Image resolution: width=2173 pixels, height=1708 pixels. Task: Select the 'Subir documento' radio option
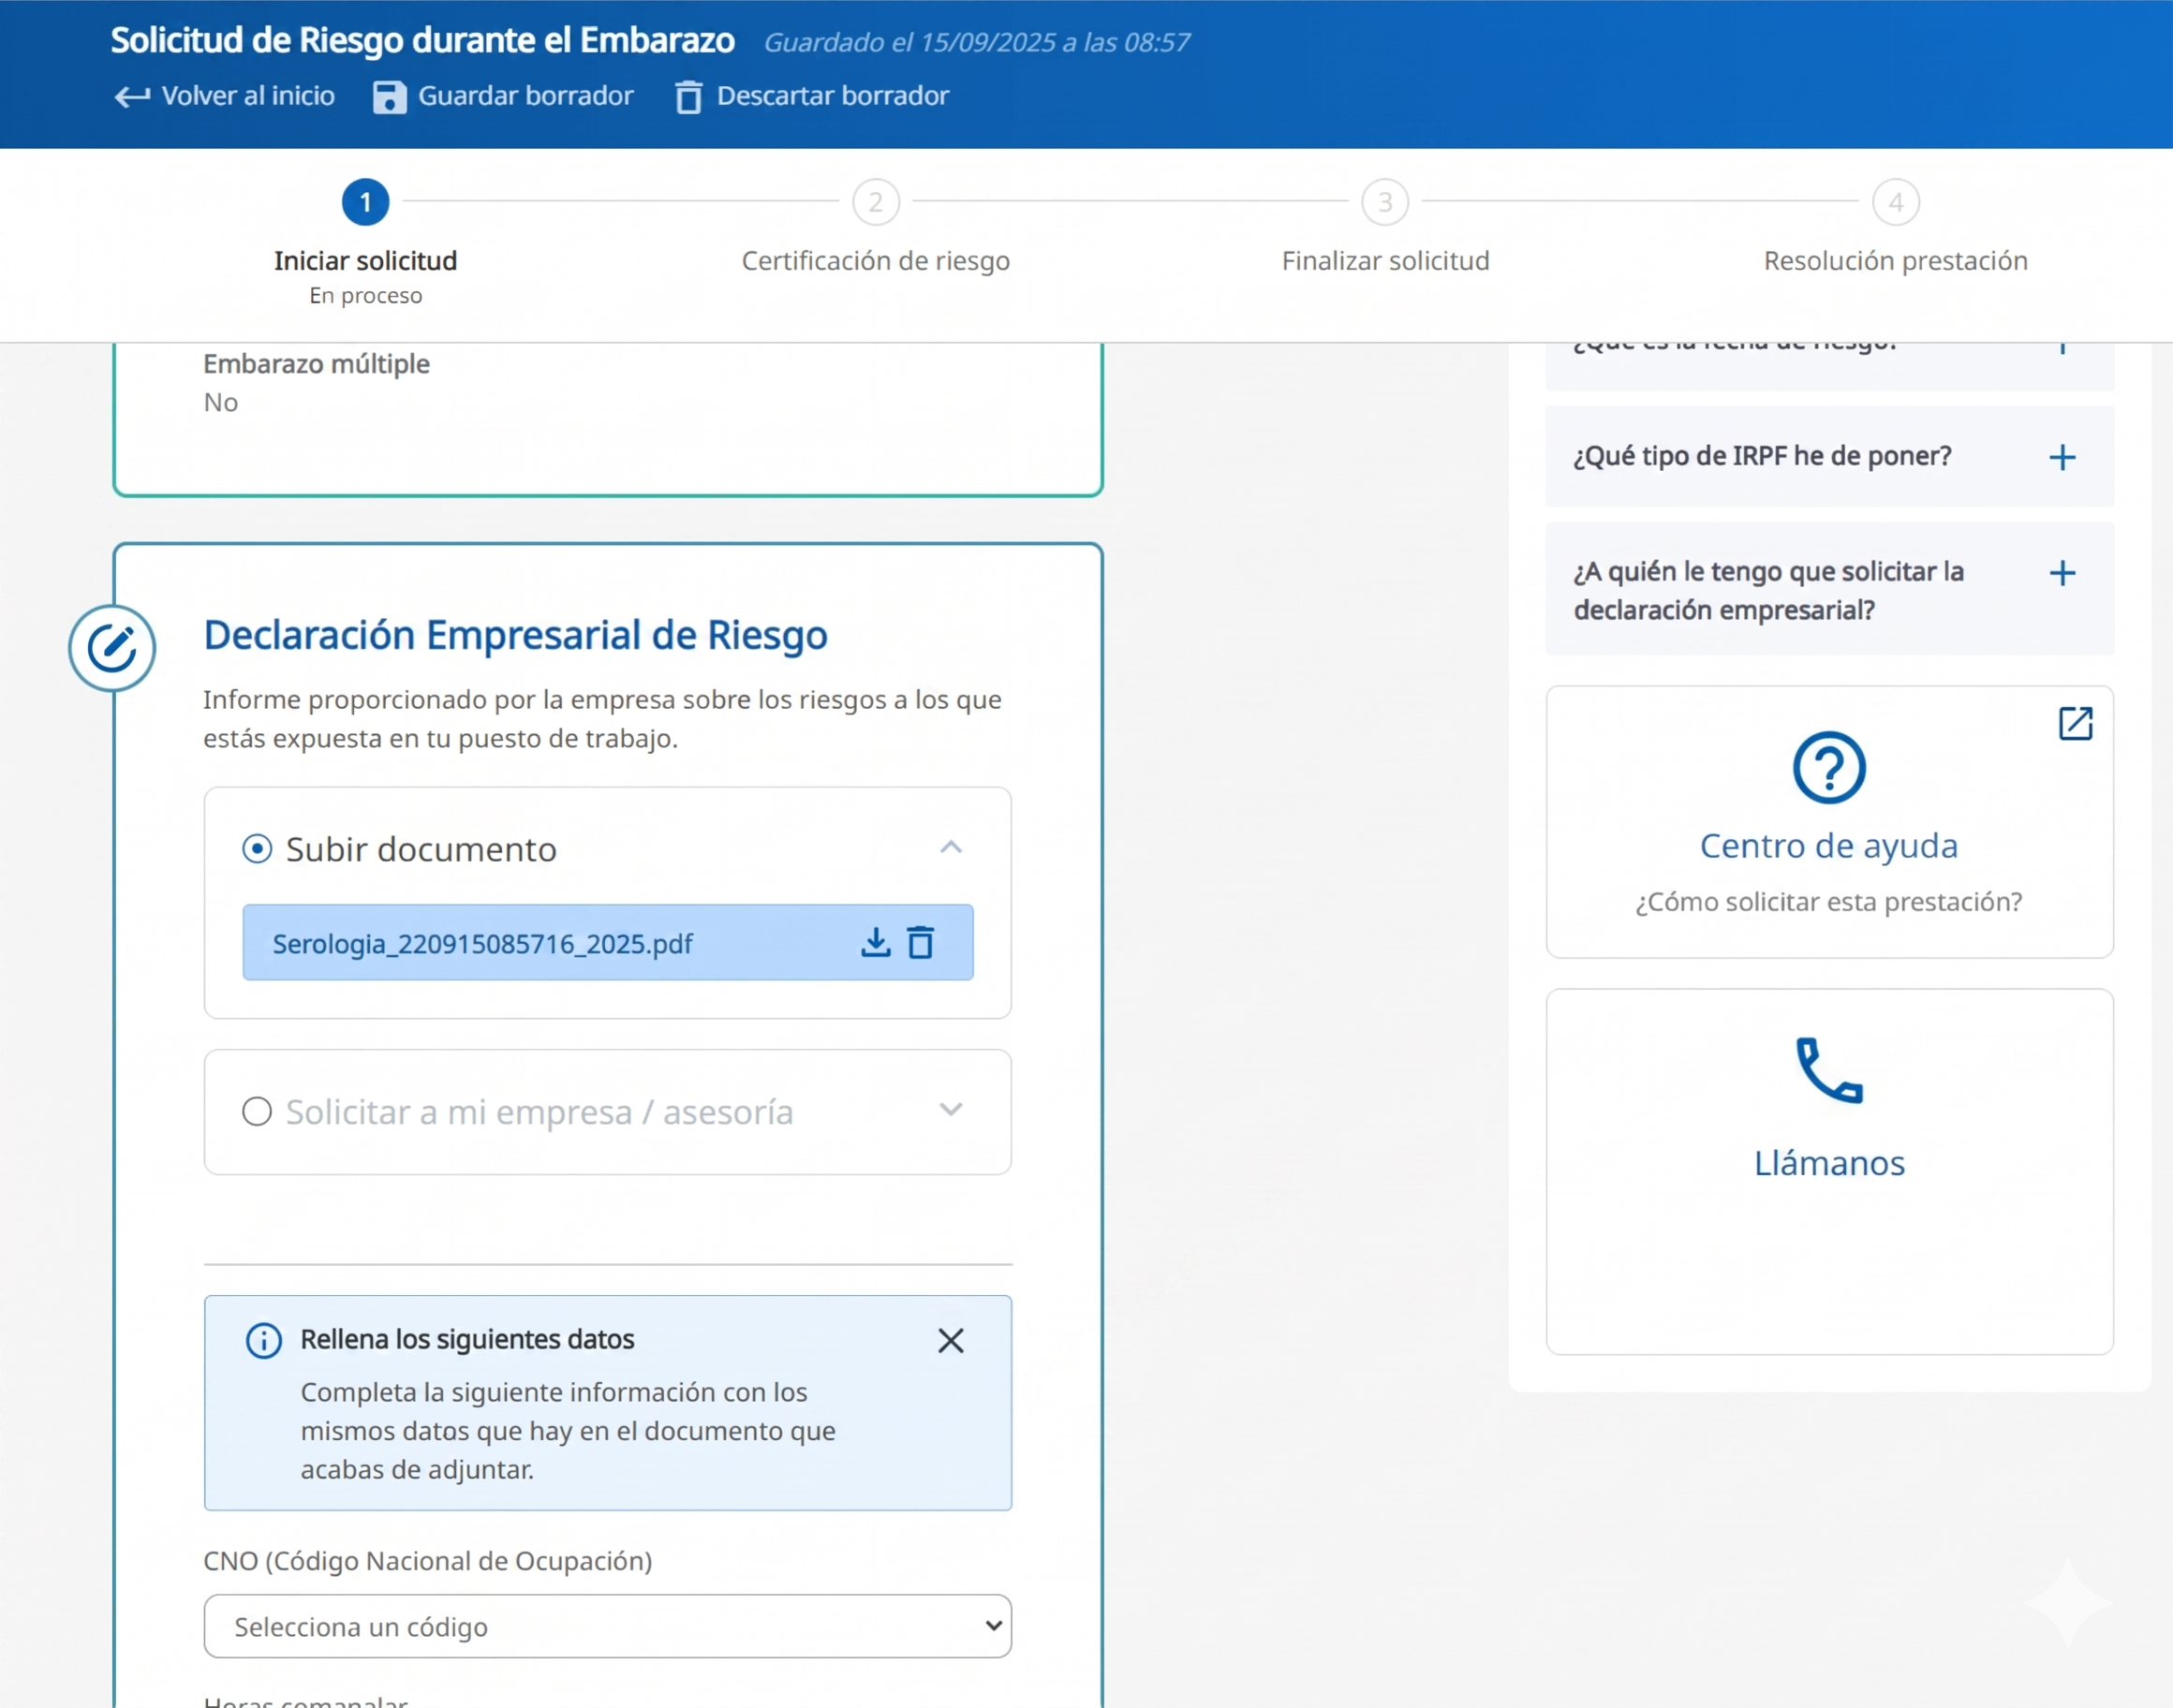[x=257, y=849]
